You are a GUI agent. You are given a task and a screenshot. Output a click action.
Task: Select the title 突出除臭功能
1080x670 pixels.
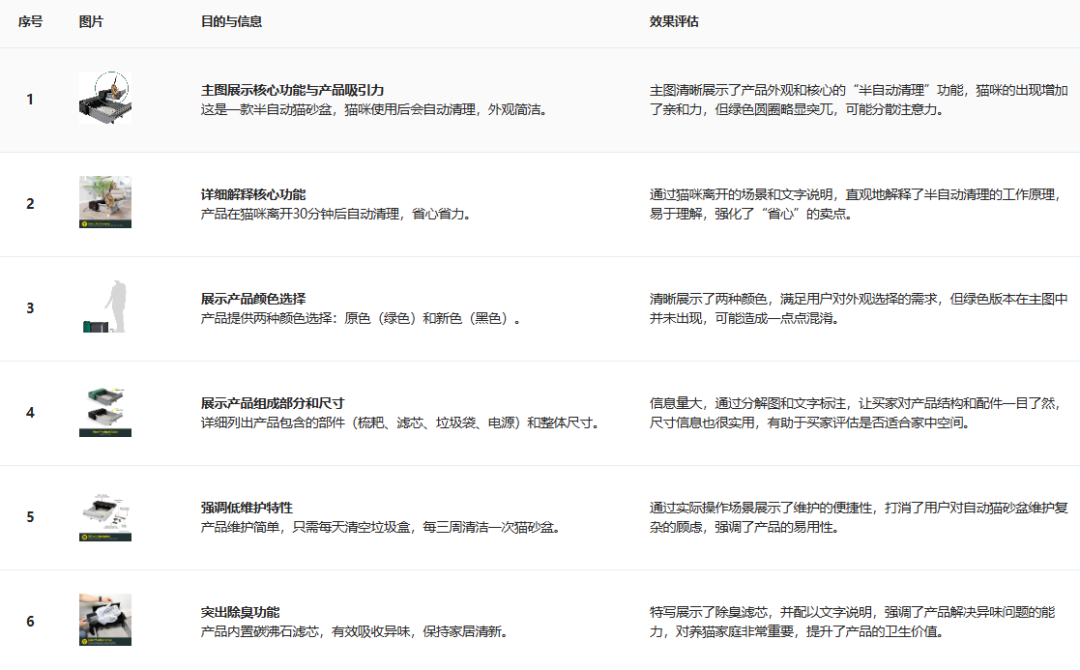pyautogui.click(x=240, y=612)
